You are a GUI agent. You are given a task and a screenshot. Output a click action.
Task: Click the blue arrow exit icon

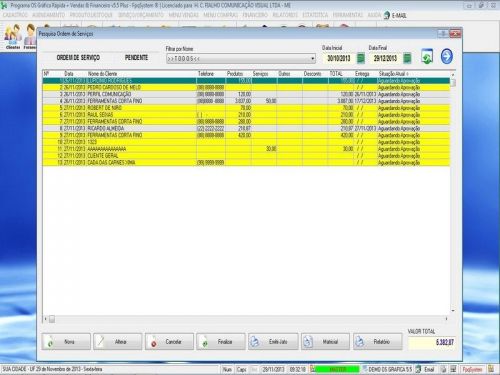pos(447,56)
